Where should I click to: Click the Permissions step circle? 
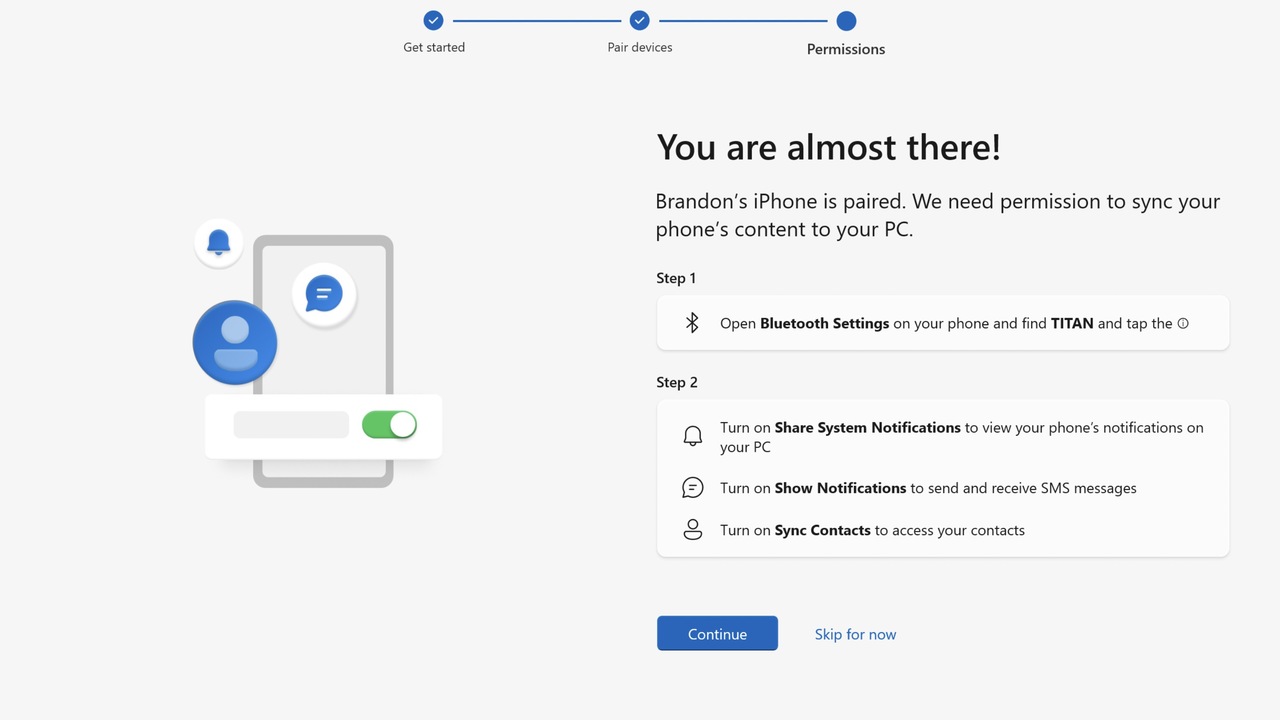click(846, 20)
